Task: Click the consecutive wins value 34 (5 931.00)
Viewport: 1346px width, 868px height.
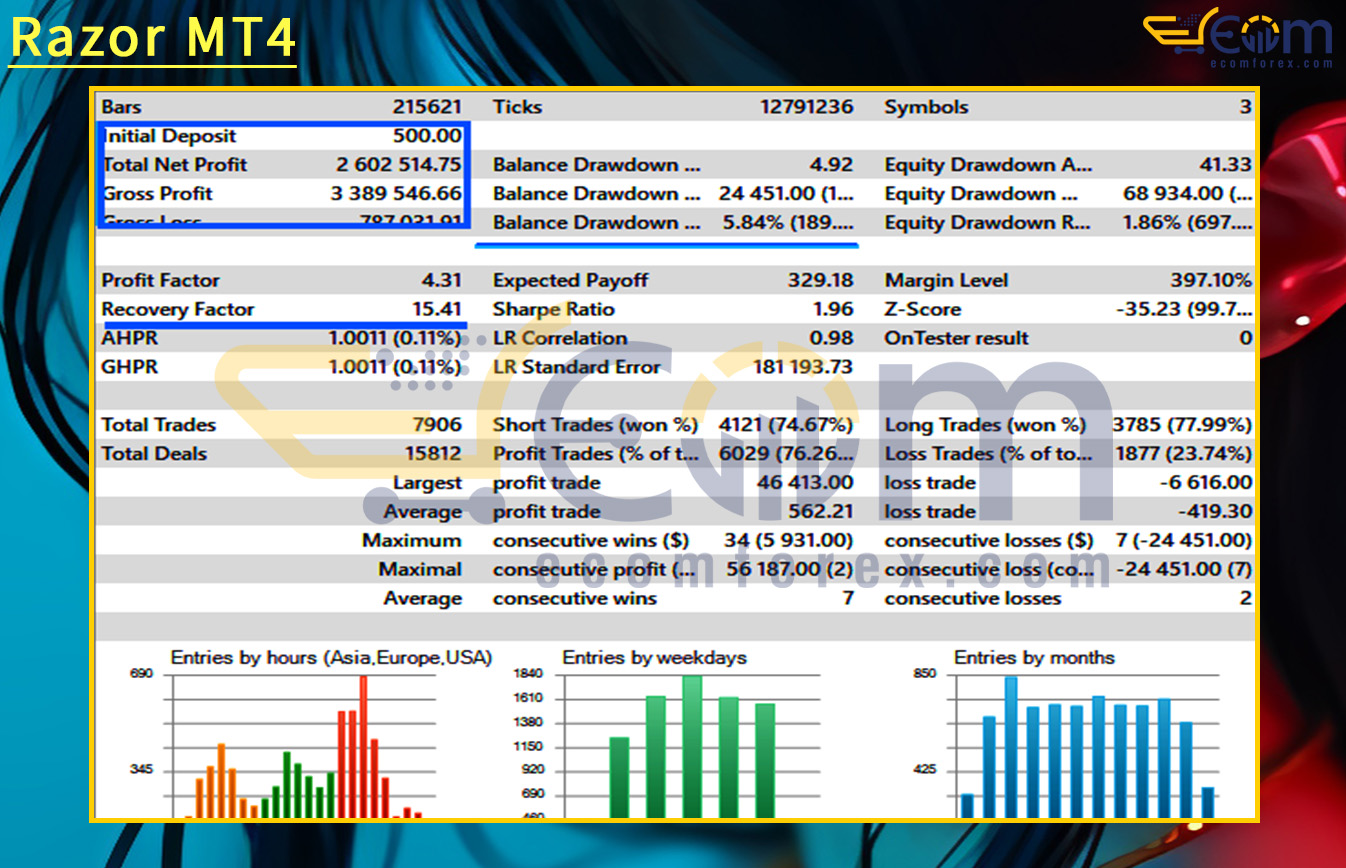Action: [789, 542]
